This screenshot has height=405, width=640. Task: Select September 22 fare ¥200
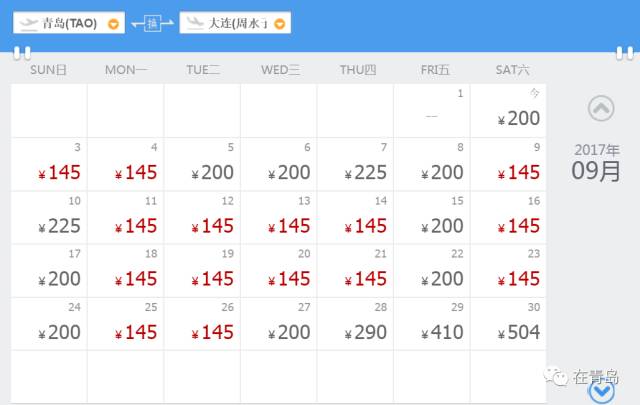point(432,270)
